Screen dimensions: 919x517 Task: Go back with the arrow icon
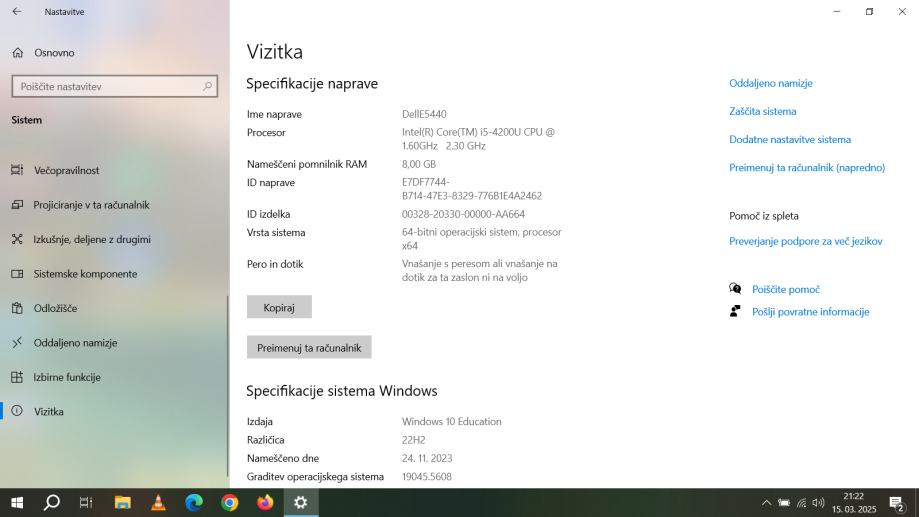[x=16, y=11]
